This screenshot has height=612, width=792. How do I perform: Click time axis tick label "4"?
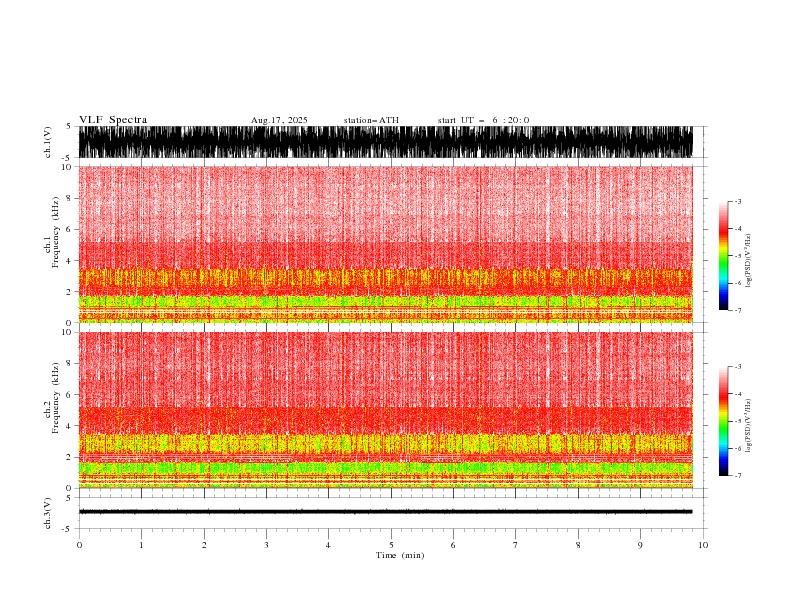(x=328, y=545)
